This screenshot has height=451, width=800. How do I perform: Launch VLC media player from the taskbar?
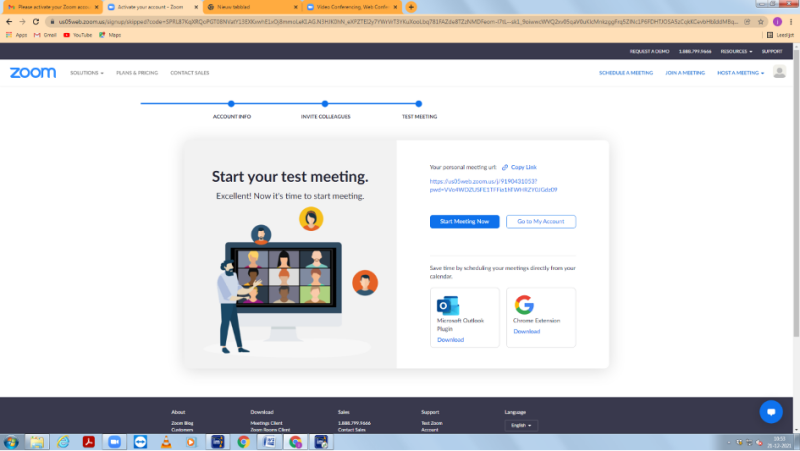coord(166,442)
